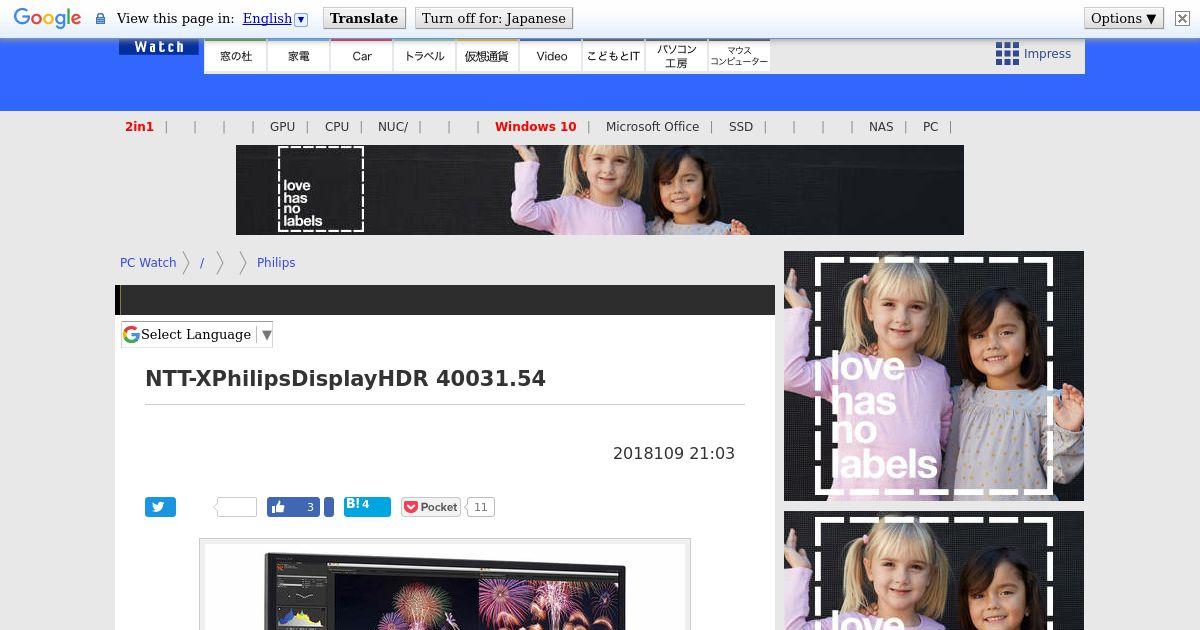Click the Impress grid icon

1007,54
